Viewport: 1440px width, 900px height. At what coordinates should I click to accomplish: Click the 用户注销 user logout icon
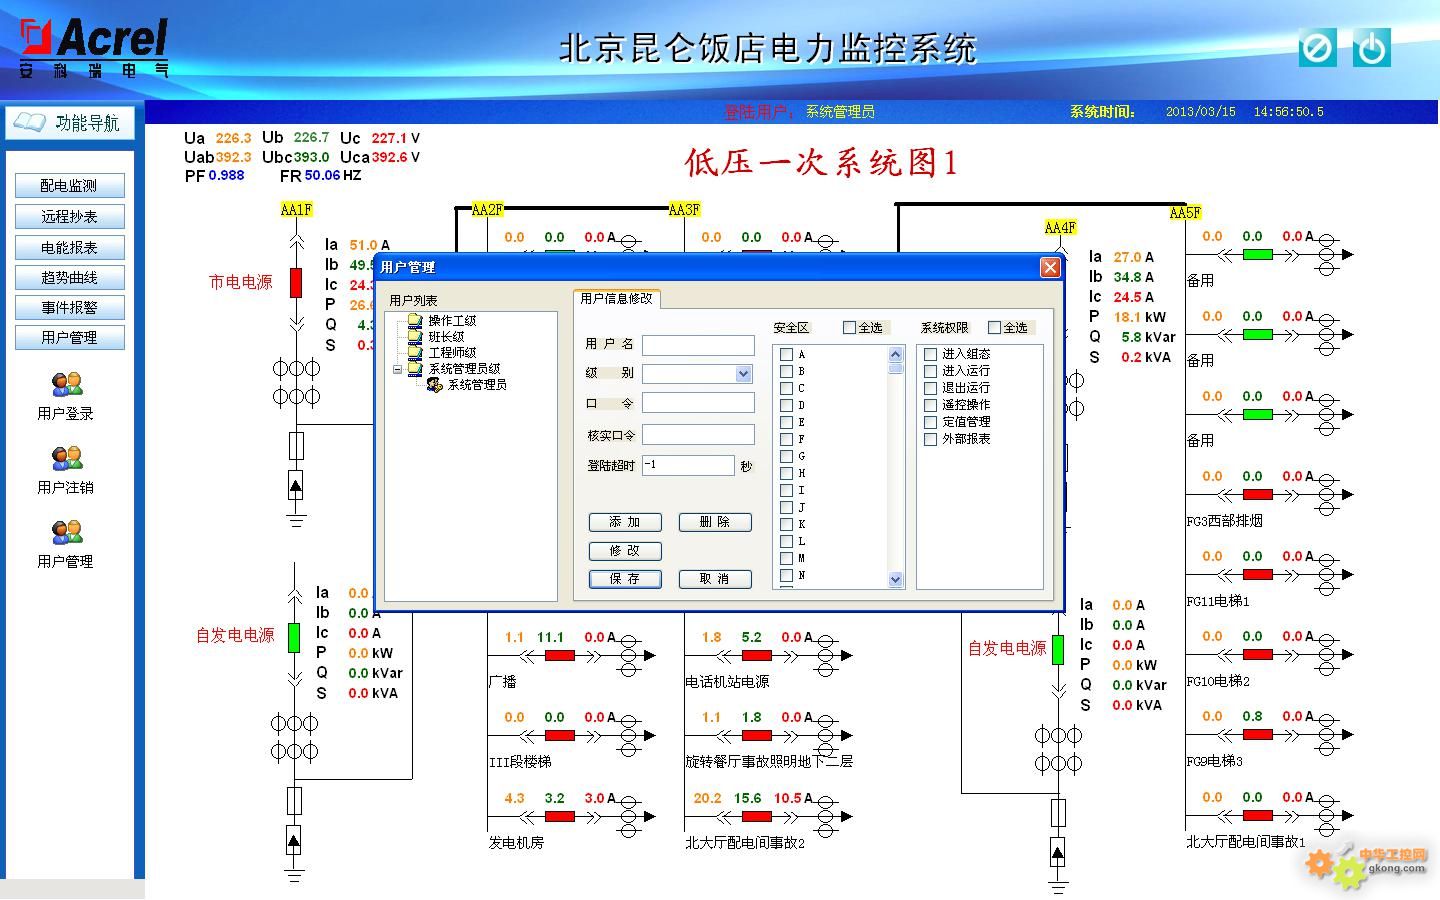(67, 458)
